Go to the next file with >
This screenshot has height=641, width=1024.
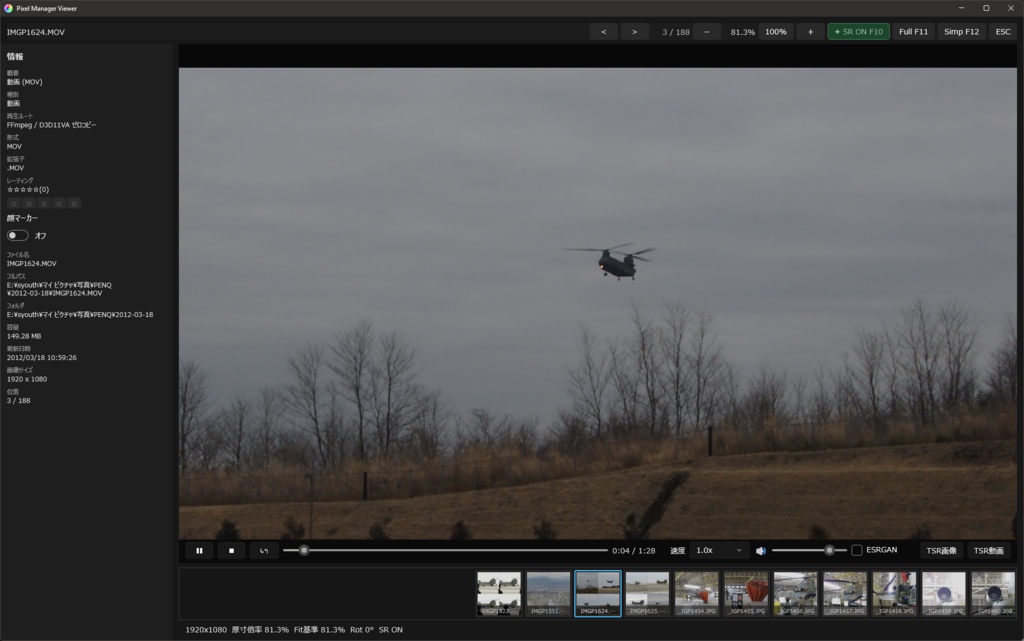click(x=634, y=31)
